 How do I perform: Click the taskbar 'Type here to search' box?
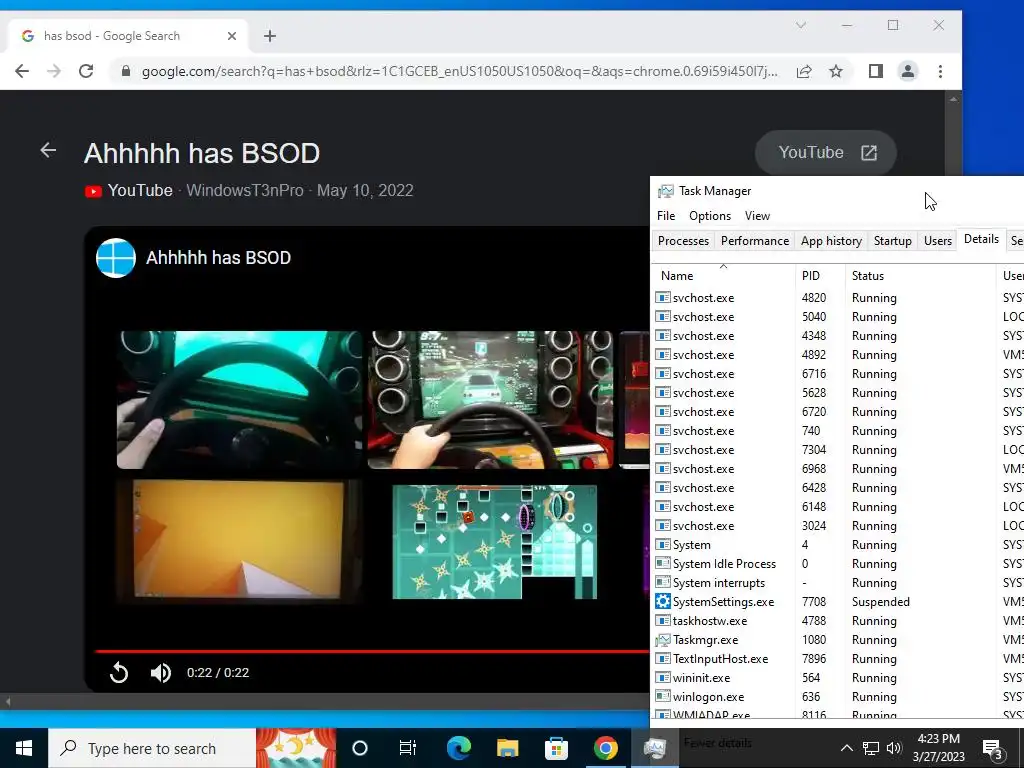coord(152,748)
